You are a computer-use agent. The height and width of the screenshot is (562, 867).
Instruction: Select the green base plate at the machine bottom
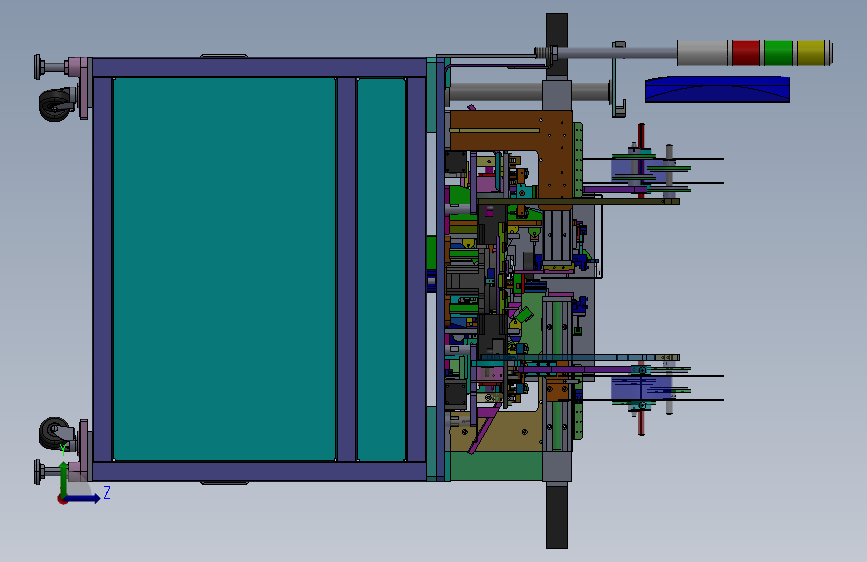tap(496, 465)
